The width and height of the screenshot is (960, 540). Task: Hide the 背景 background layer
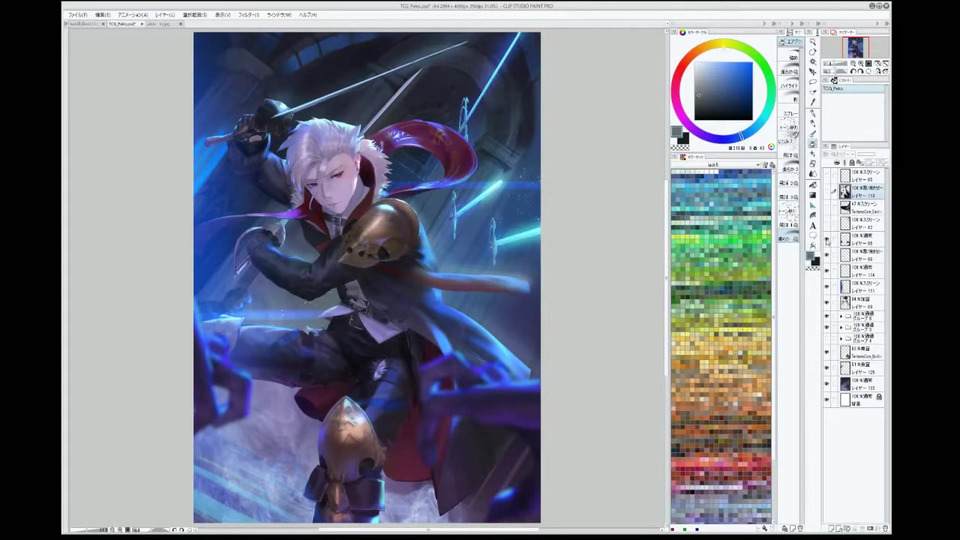[827, 400]
